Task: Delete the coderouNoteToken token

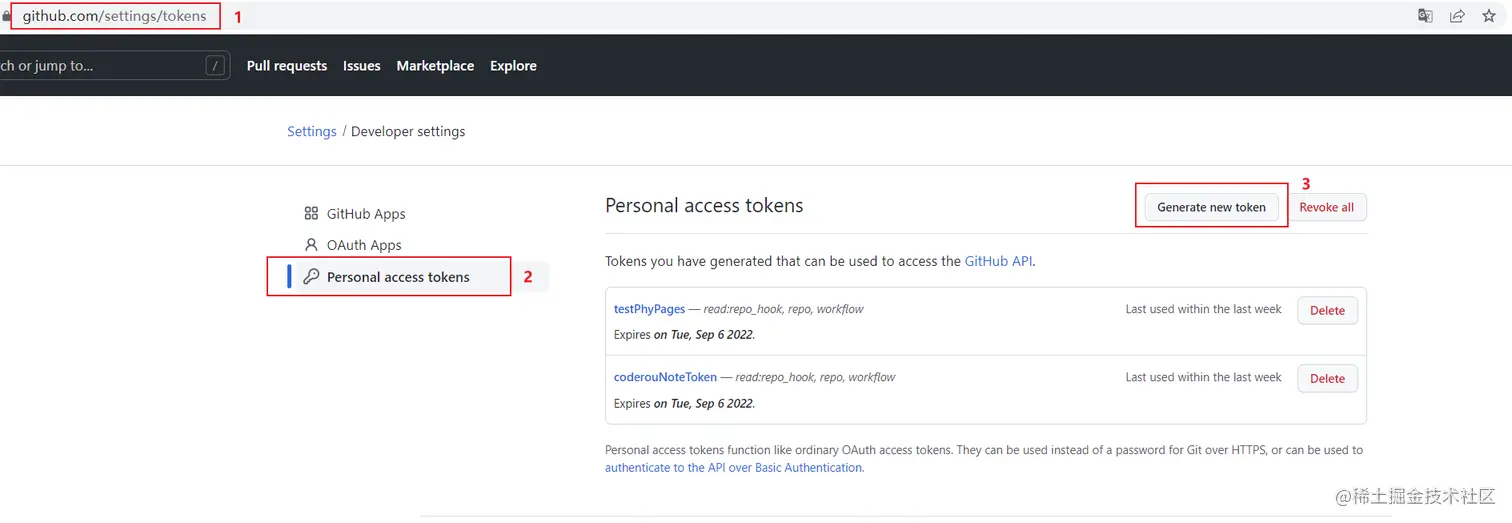Action: pyautogui.click(x=1327, y=378)
